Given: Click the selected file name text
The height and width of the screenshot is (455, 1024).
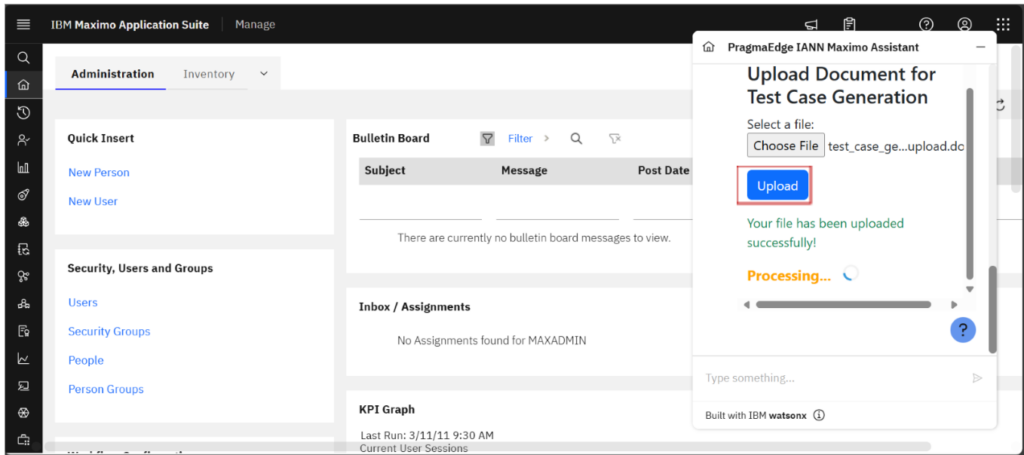Looking at the screenshot, I should tap(896, 146).
